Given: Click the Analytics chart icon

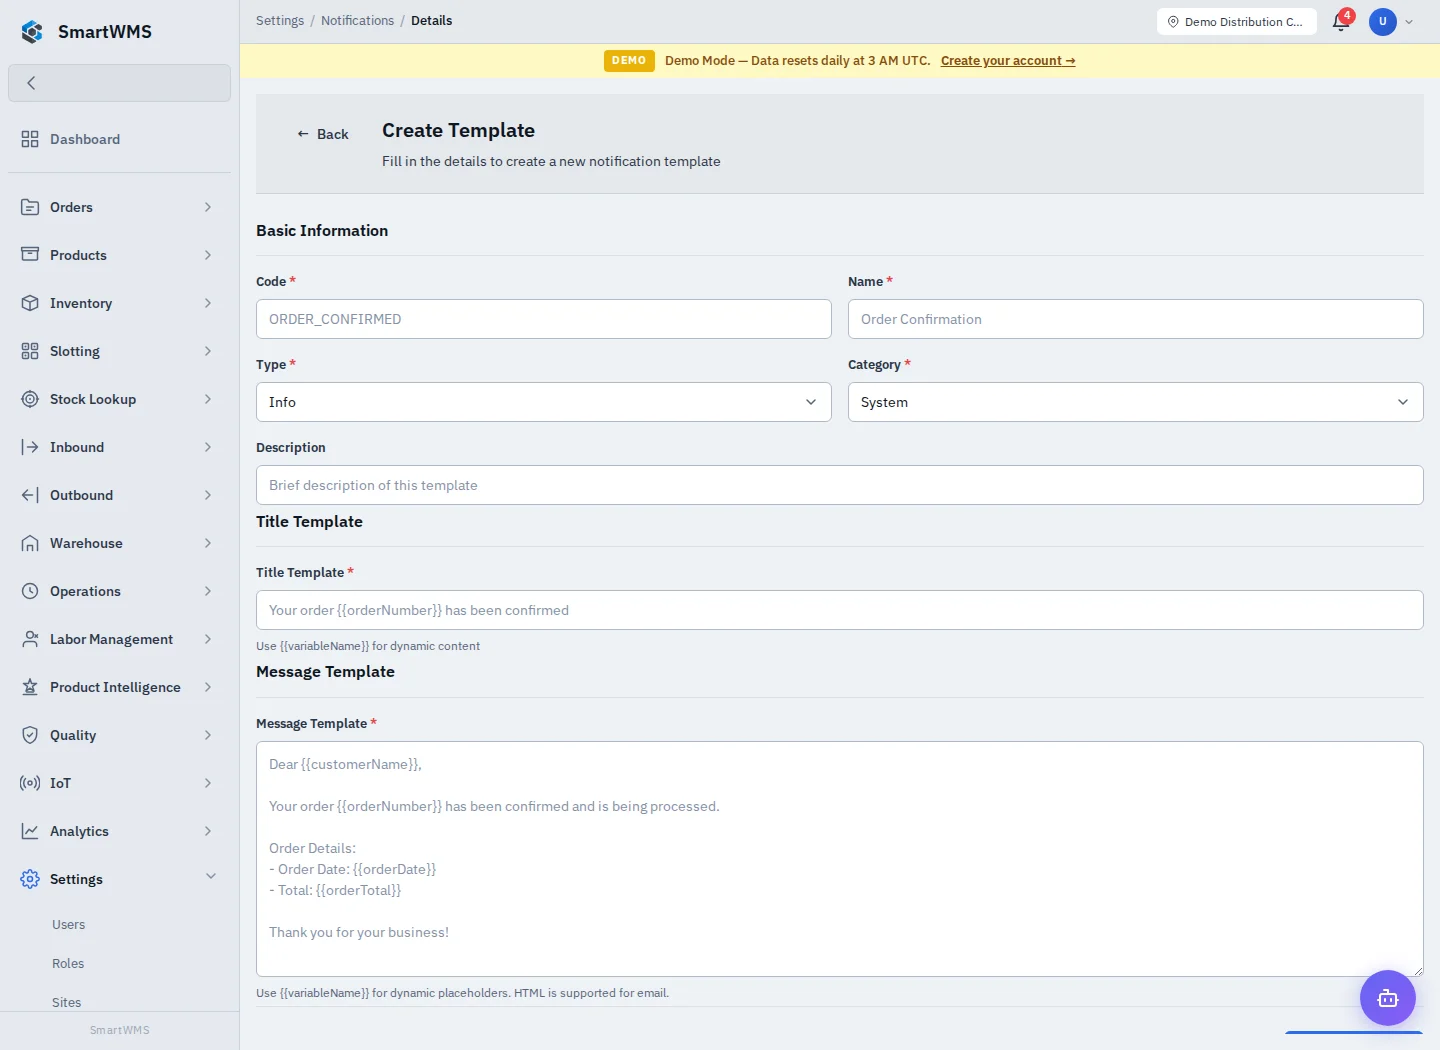Looking at the screenshot, I should point(30,831).
